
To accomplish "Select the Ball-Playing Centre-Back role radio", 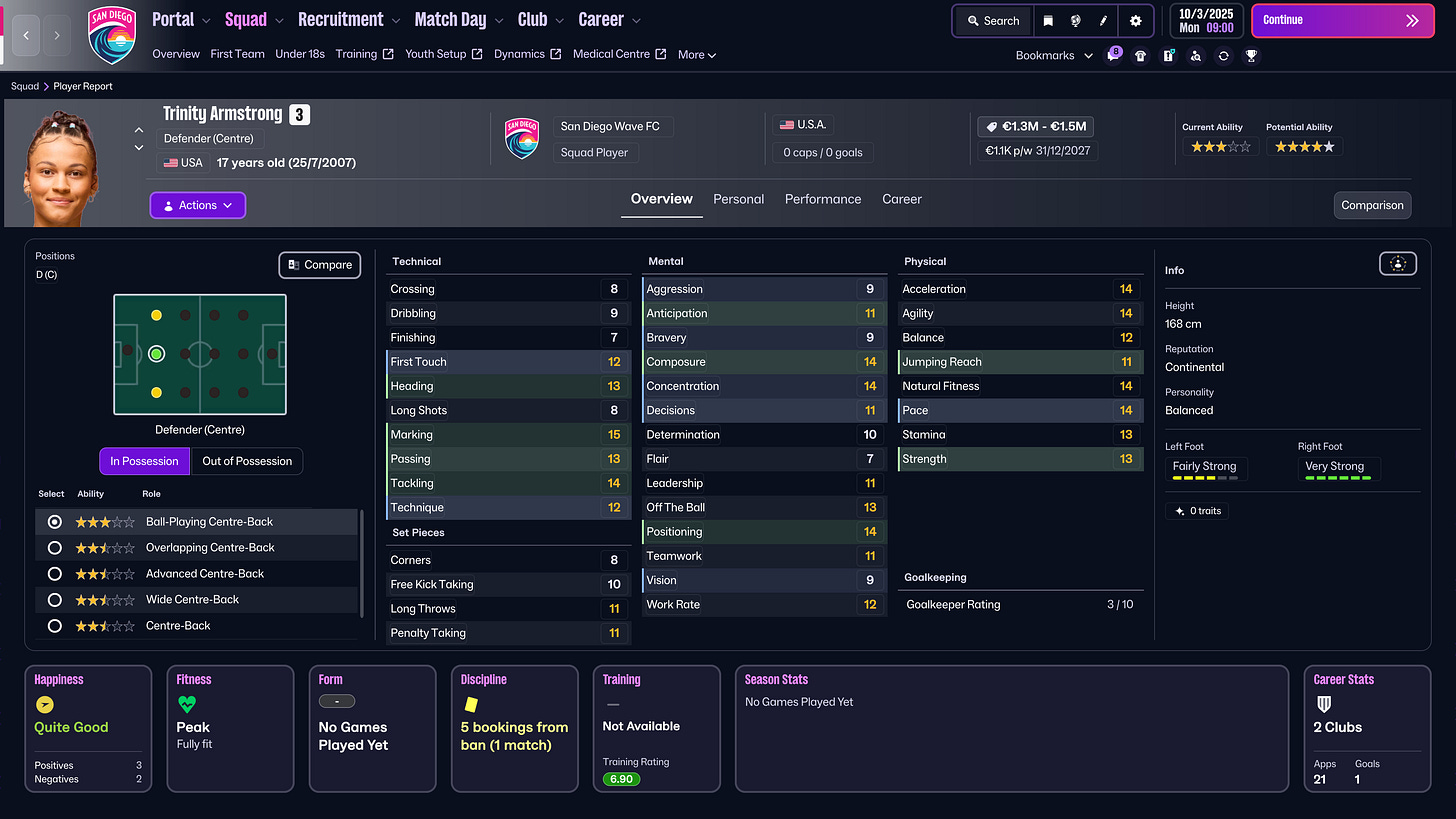I will coord(55,522).
